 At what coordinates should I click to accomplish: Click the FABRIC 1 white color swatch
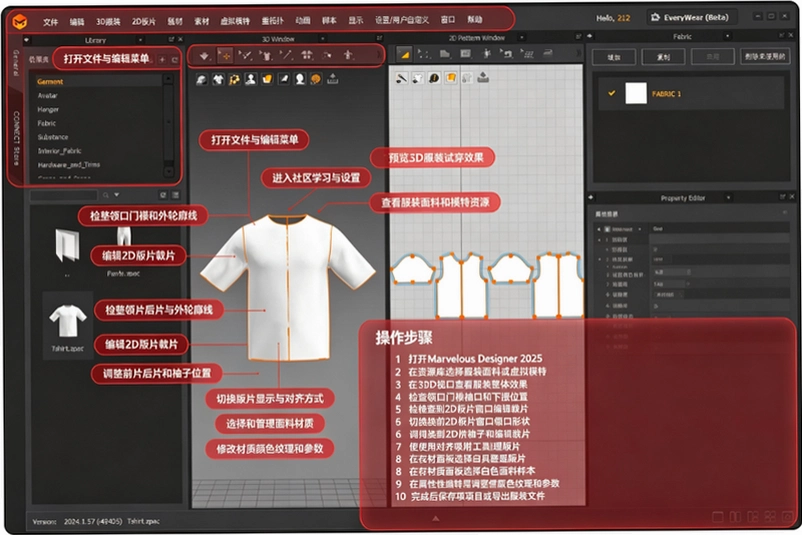click(x=636, y=93)
